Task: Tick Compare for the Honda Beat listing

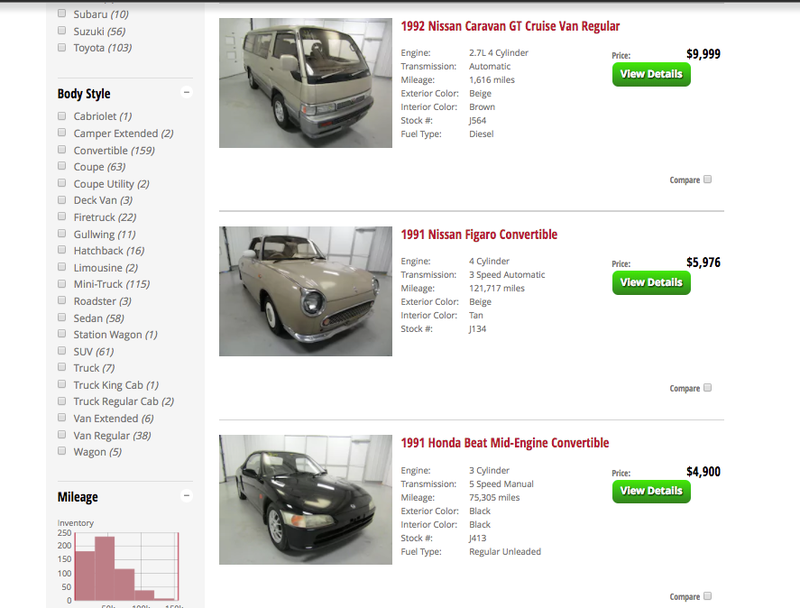Action: pos(708,596)
